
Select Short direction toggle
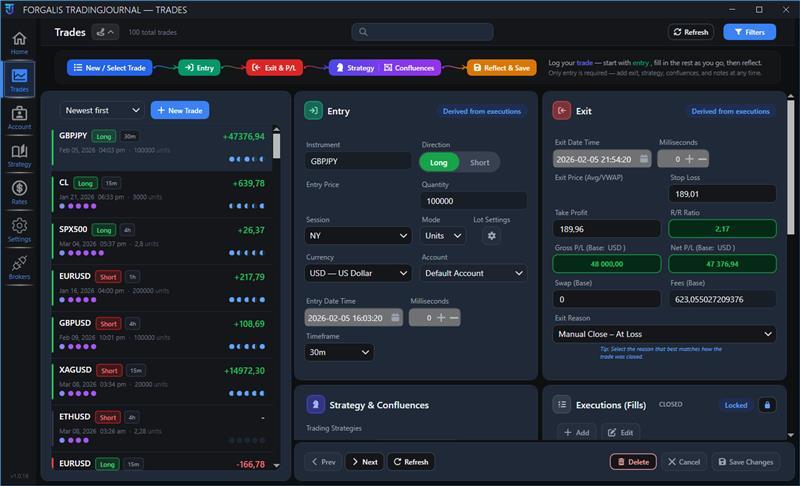point(480,162)
